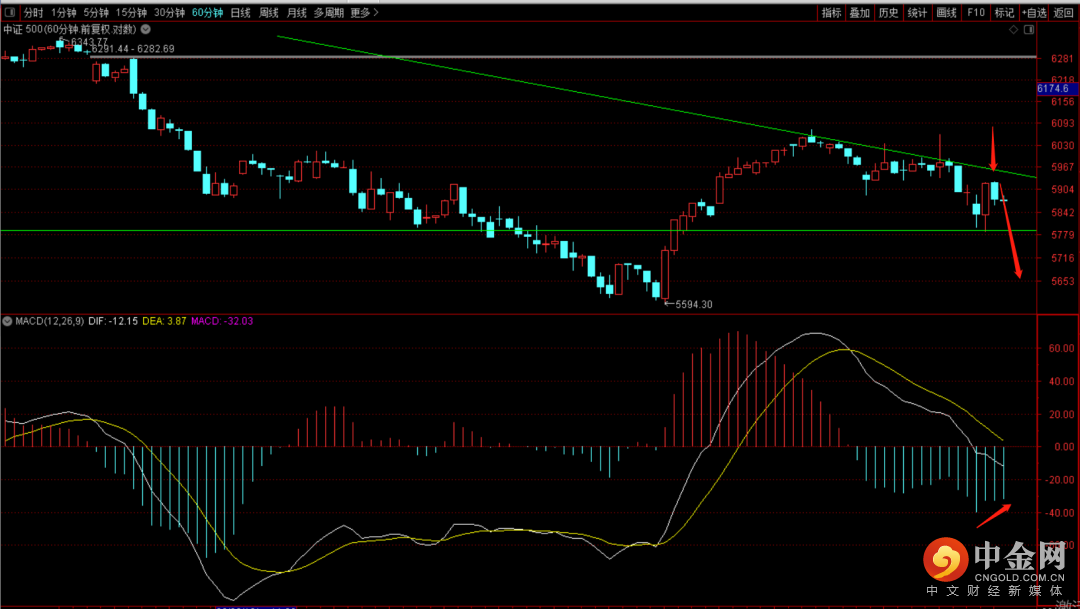Select the 分时 intraday tab

point(33,13)
